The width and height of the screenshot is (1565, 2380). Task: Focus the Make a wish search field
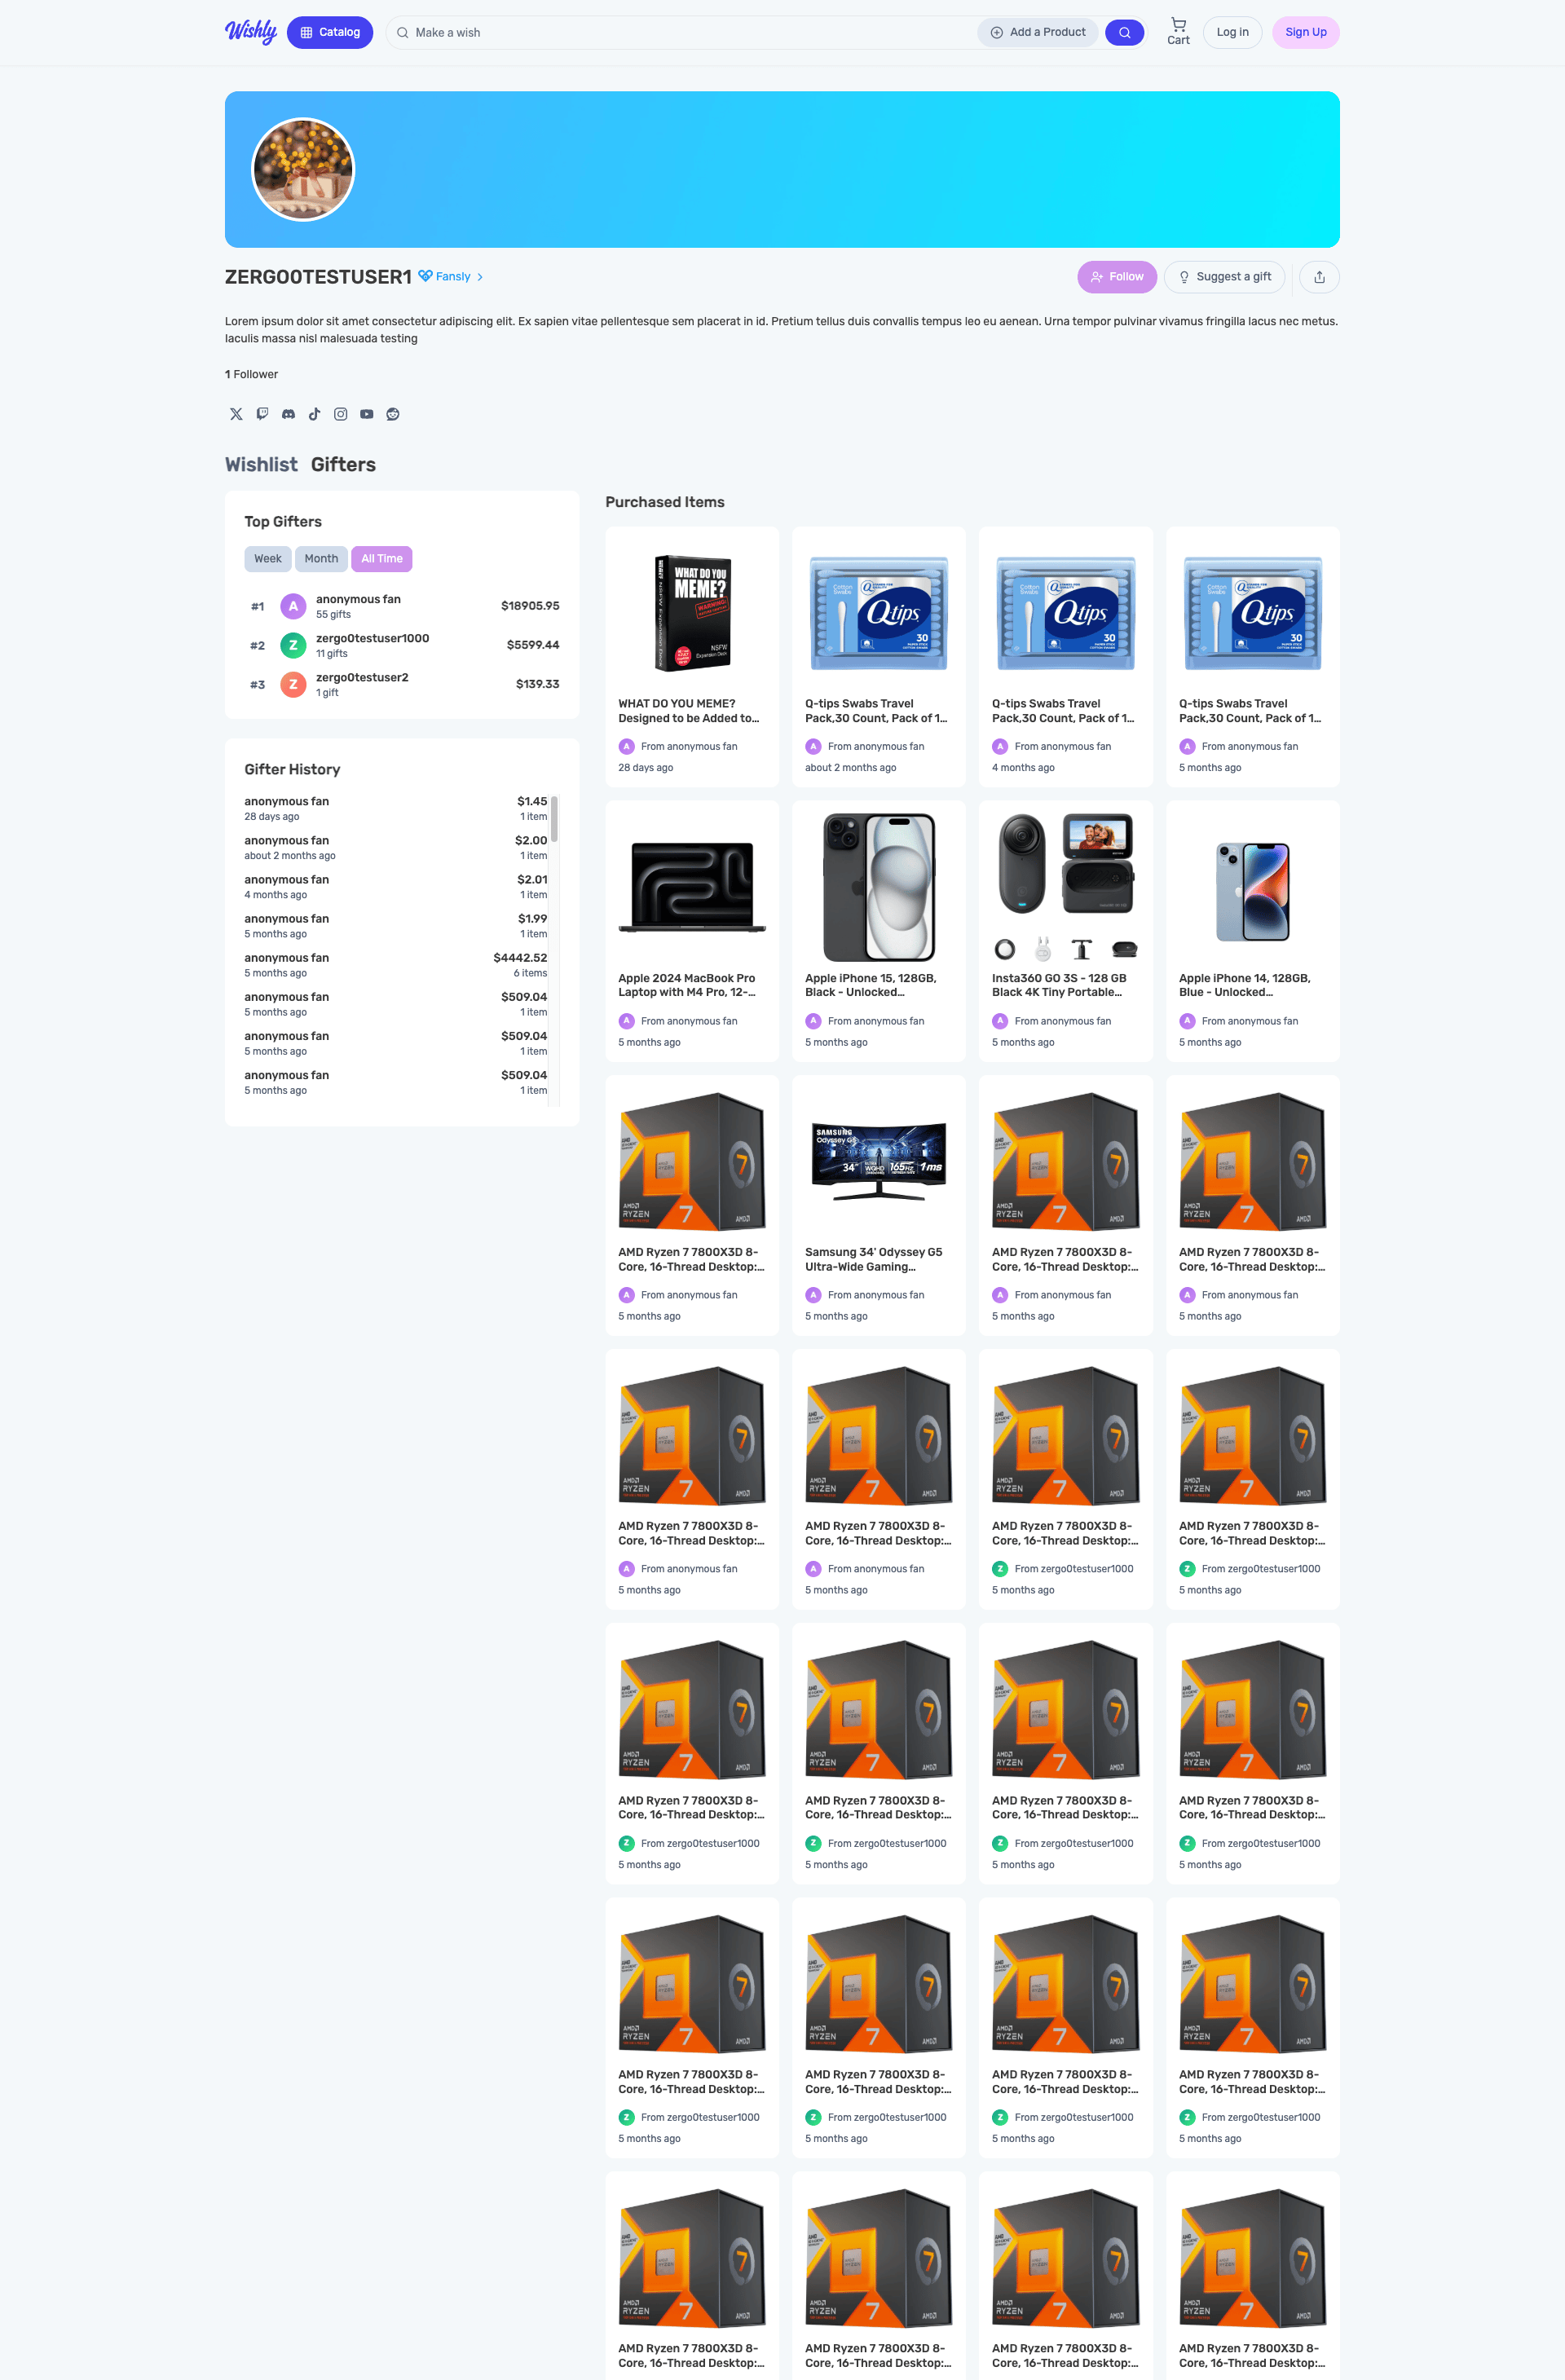point(680,32)
